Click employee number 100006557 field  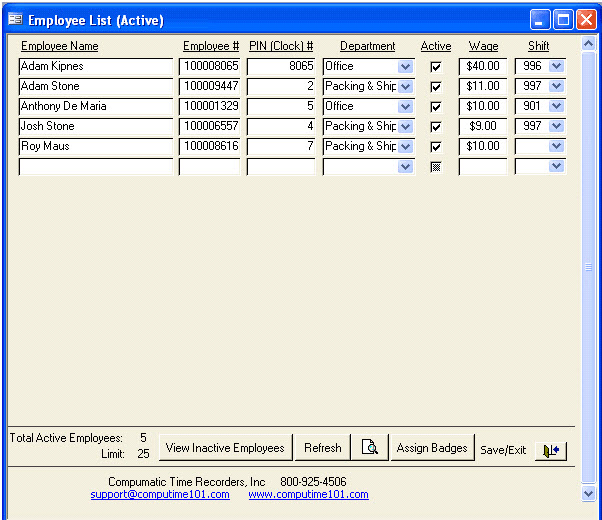click(x=210, y=126)
